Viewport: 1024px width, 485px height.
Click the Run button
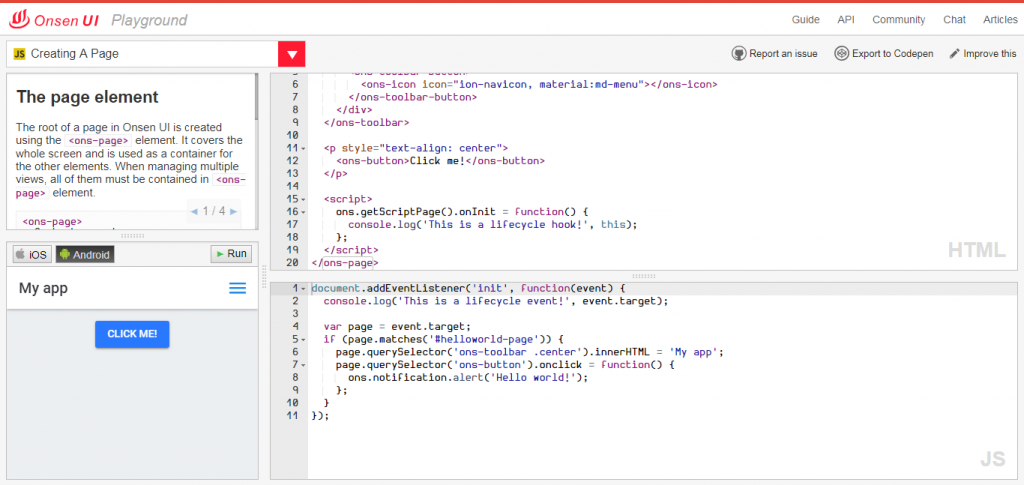point(231,254)
